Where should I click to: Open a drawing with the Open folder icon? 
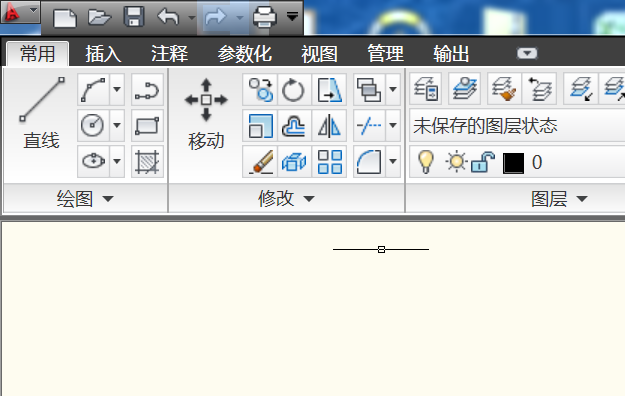[99, 17]
